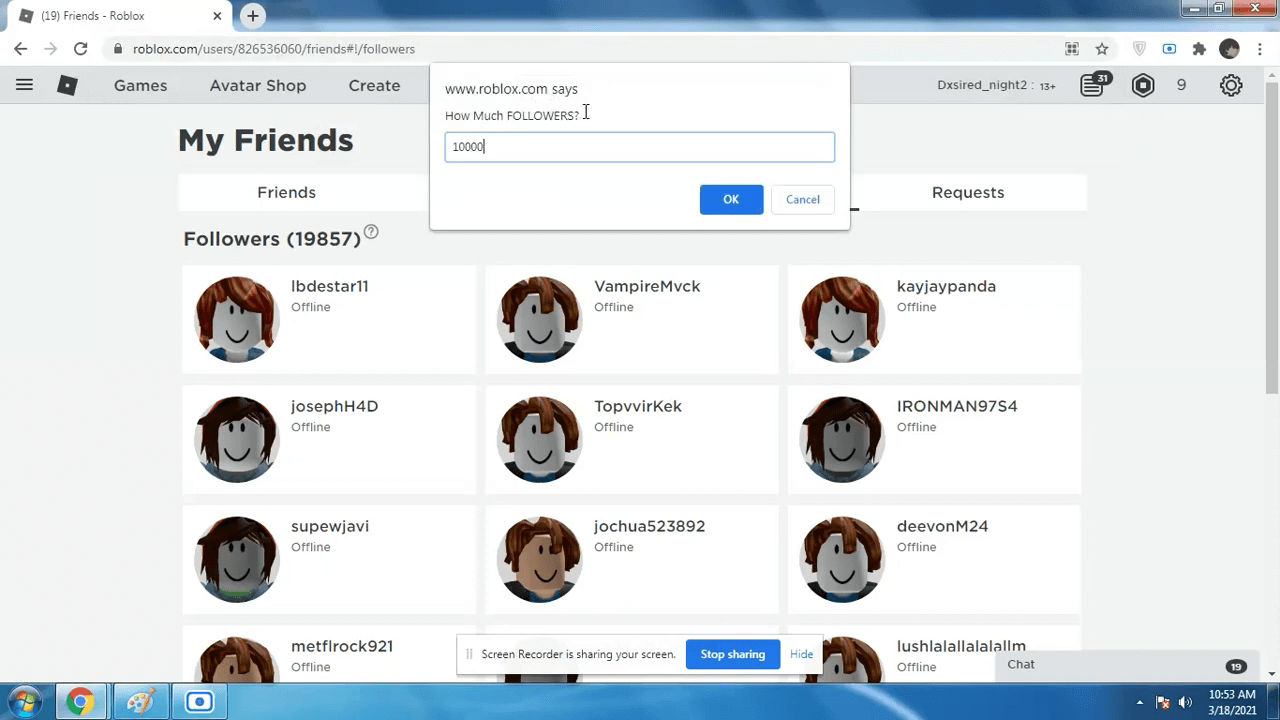Open the Chat panel bar
This screenshot has height=720, width=1280.
click(1126, 665)
